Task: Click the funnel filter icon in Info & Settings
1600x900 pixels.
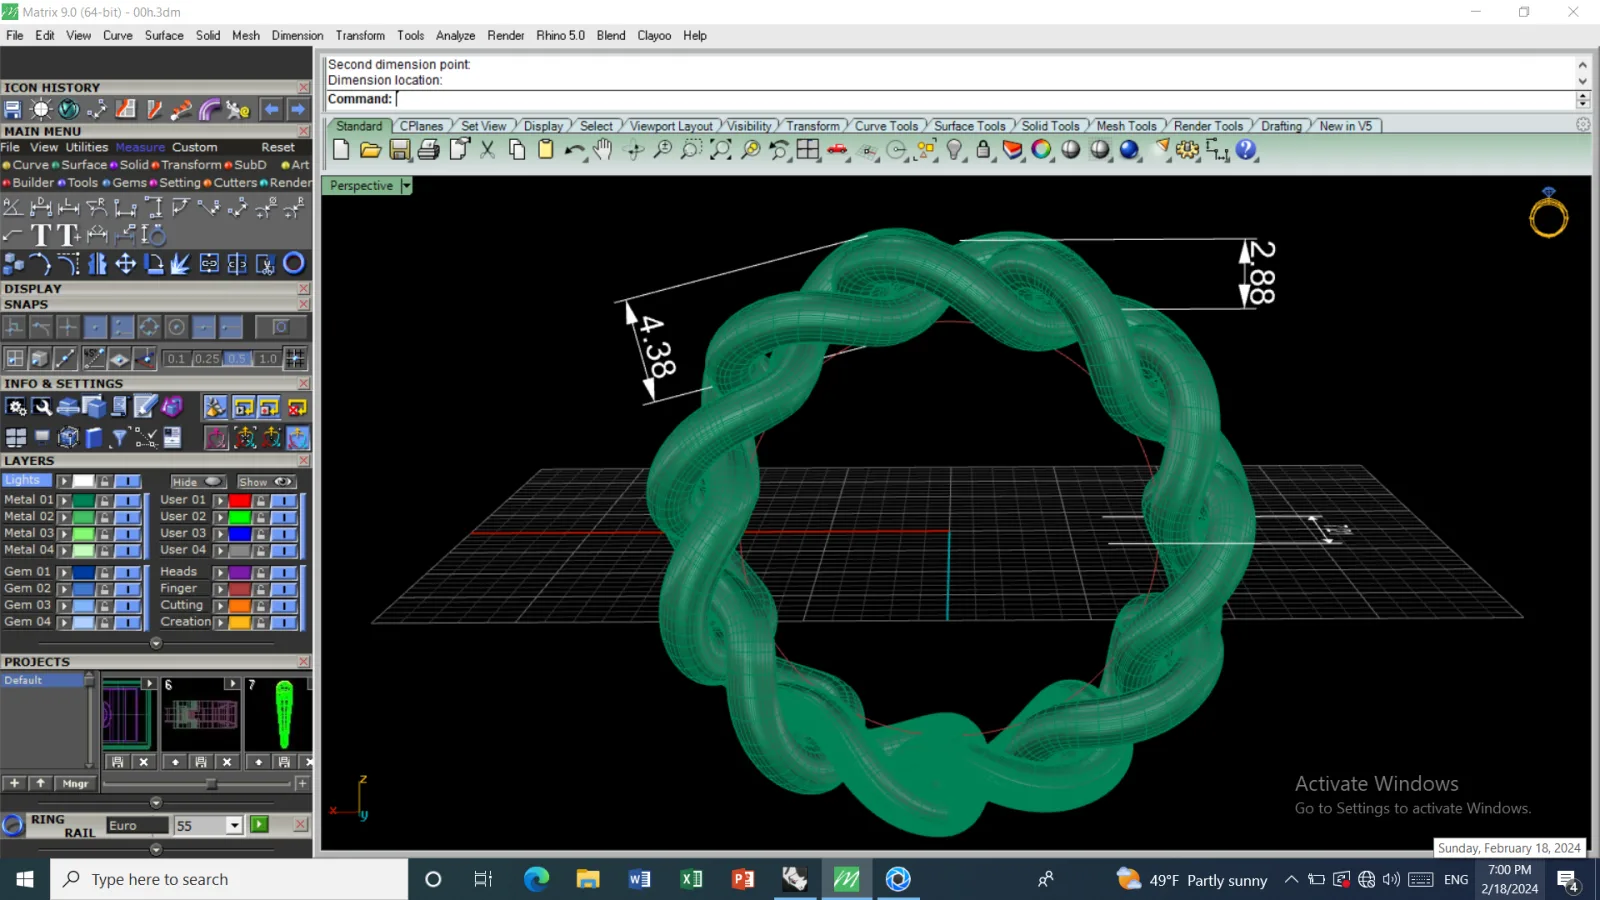Action: tap(120, 437)
